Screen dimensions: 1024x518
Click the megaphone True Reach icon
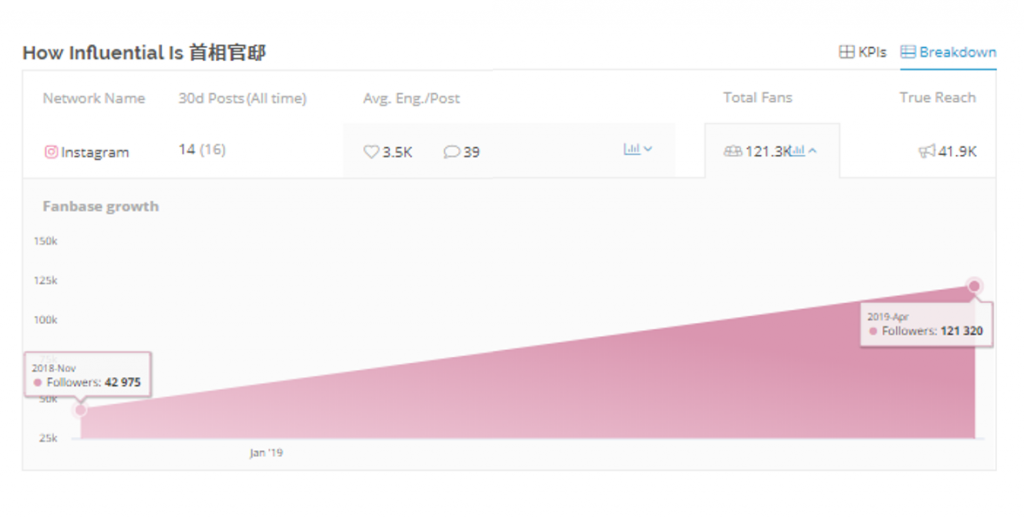click(x=927, y=151)
